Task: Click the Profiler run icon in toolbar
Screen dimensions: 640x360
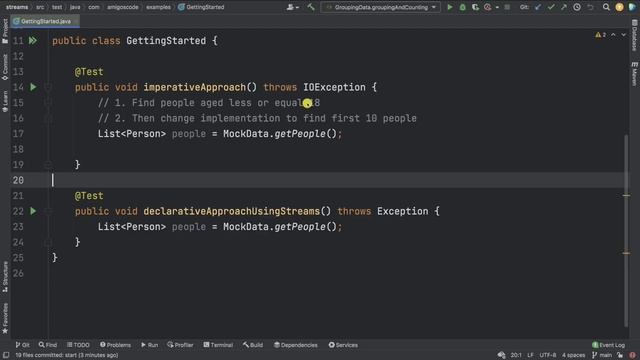Action: [x=487, y=7]
